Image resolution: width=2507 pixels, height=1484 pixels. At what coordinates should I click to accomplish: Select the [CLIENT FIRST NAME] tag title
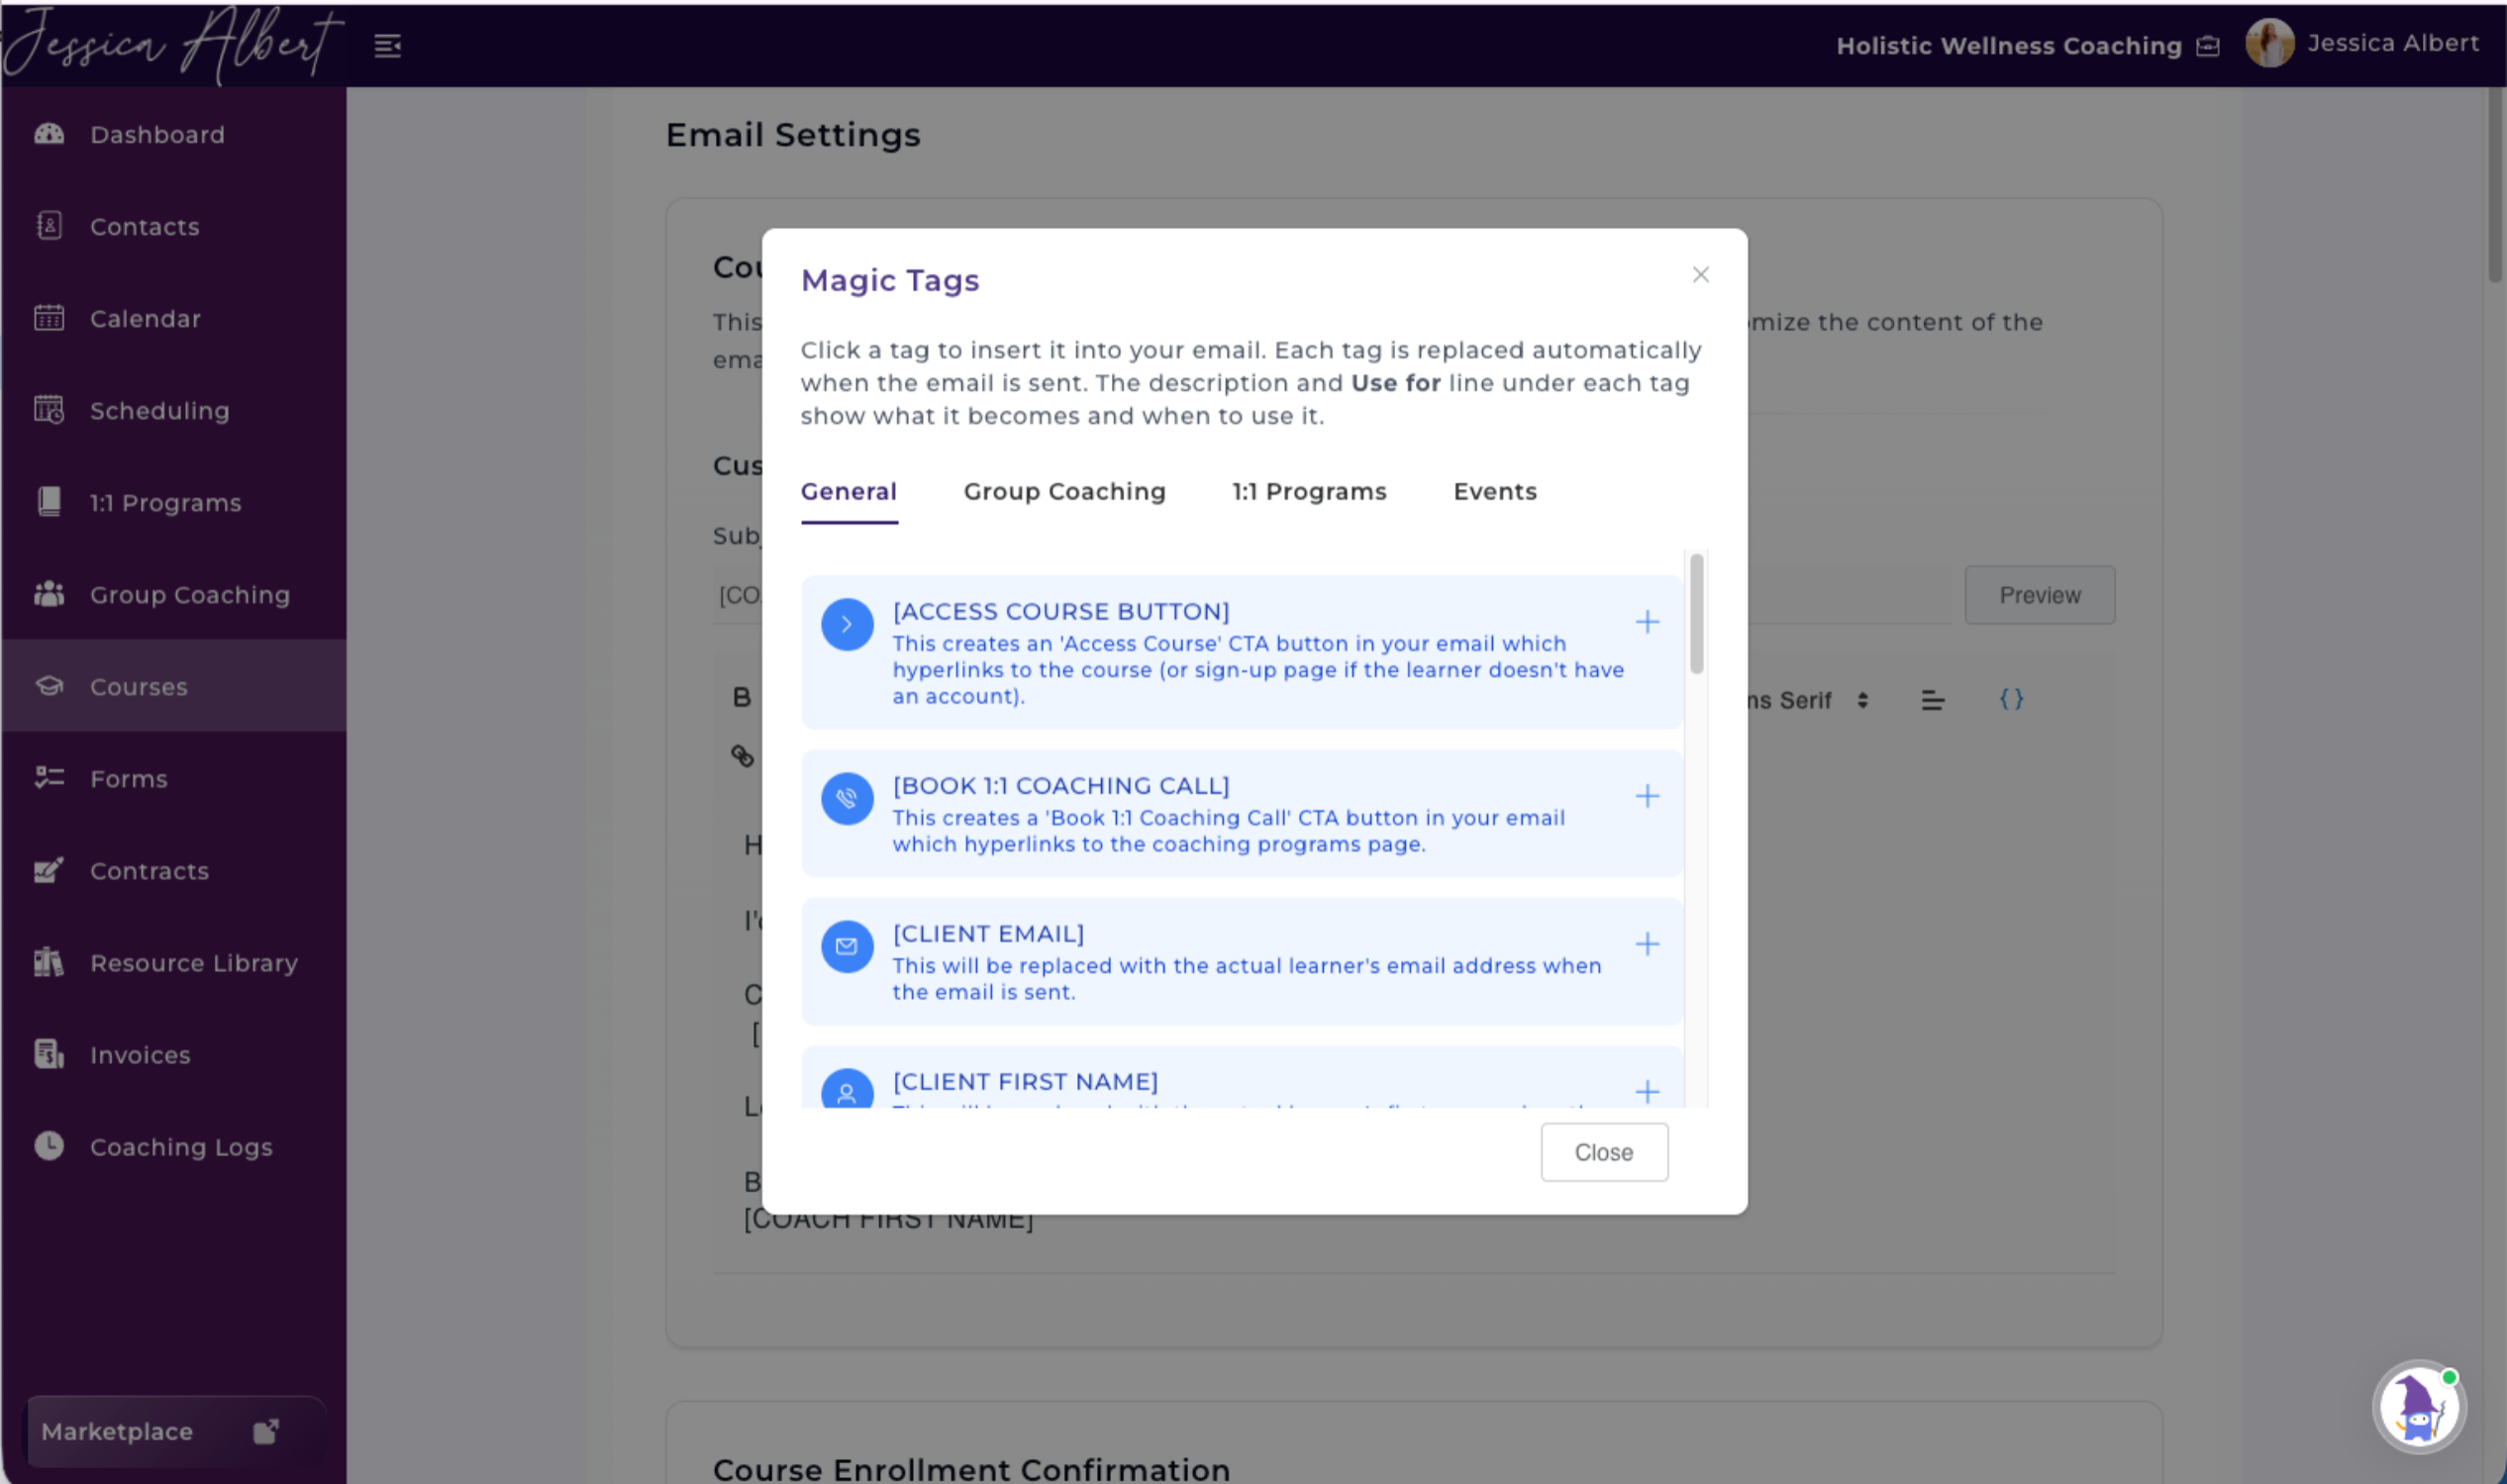click(1025, 1081)
